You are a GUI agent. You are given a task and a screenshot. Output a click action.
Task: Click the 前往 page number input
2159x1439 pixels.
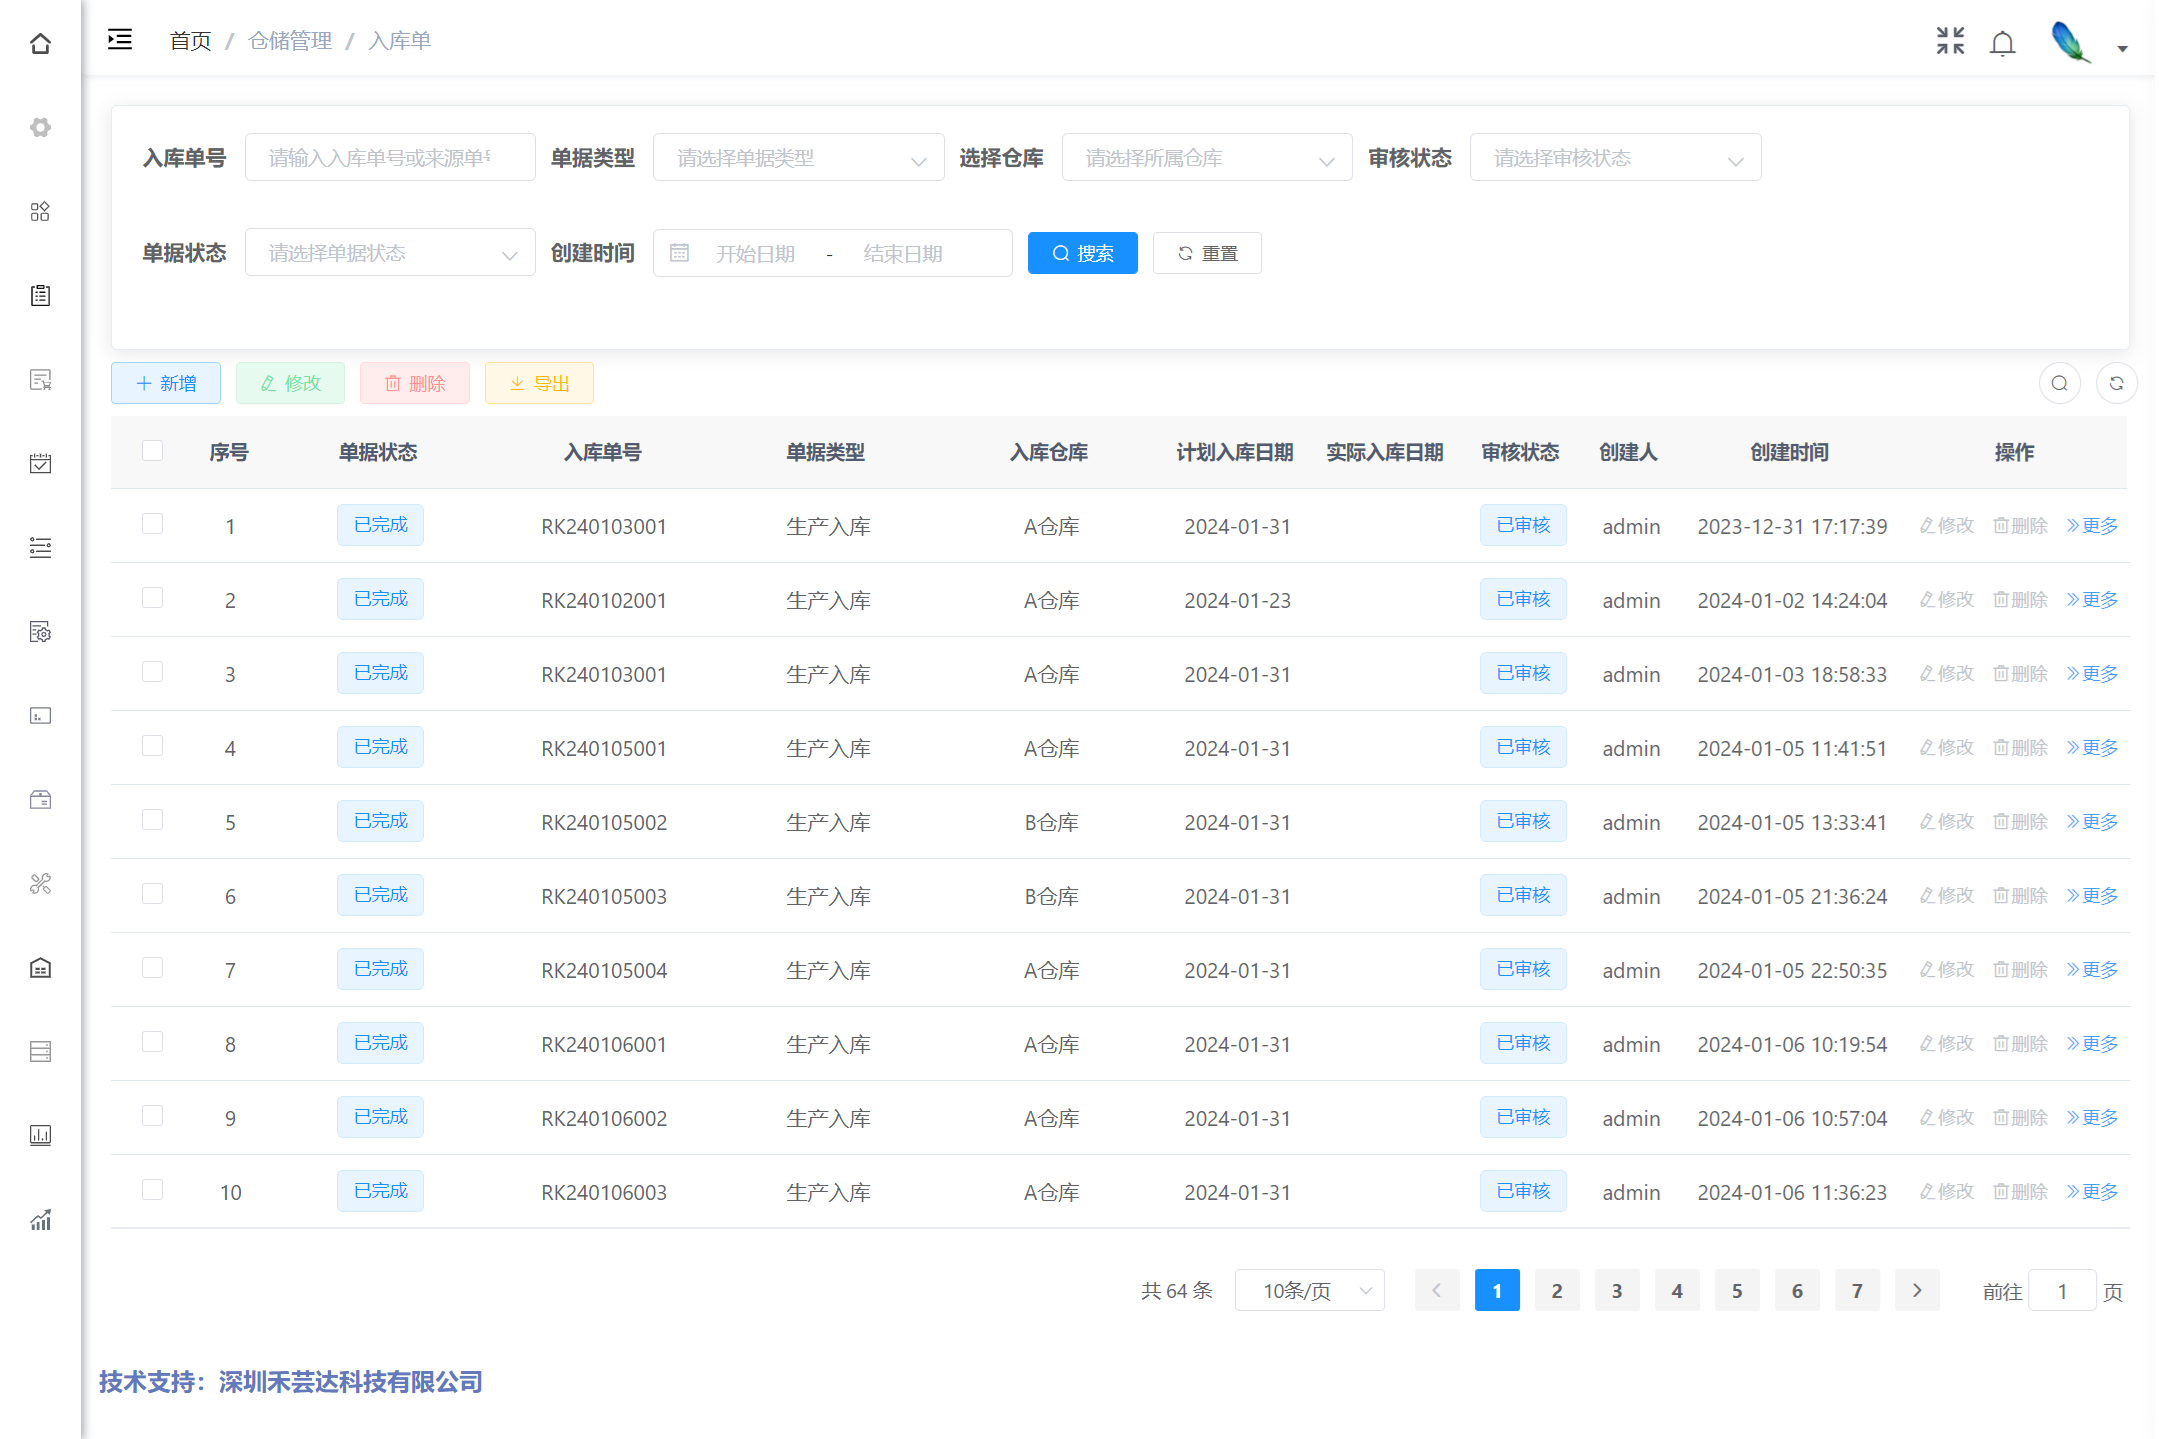2062,1291
